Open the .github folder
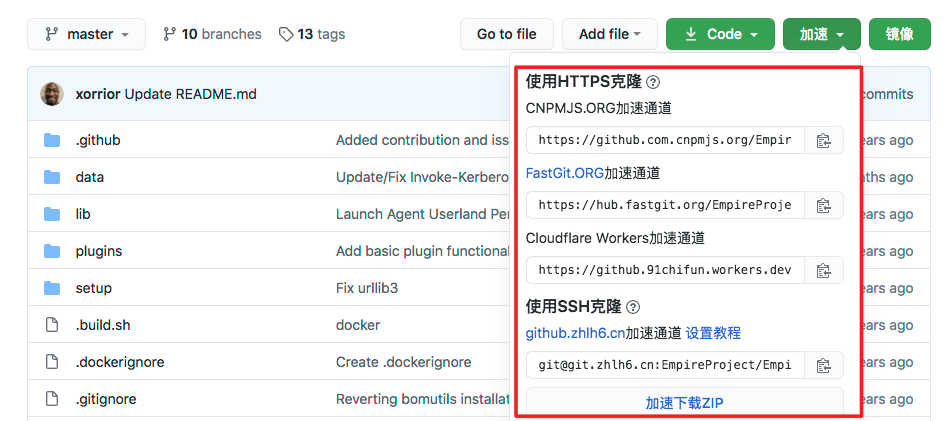The image size is (950, 421). [x=98, y=141]
